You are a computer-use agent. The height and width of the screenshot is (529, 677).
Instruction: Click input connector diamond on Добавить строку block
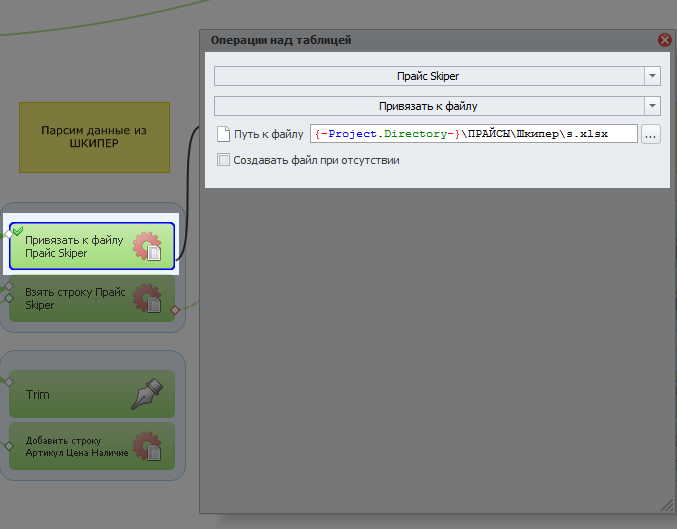(x=9, y=446)
